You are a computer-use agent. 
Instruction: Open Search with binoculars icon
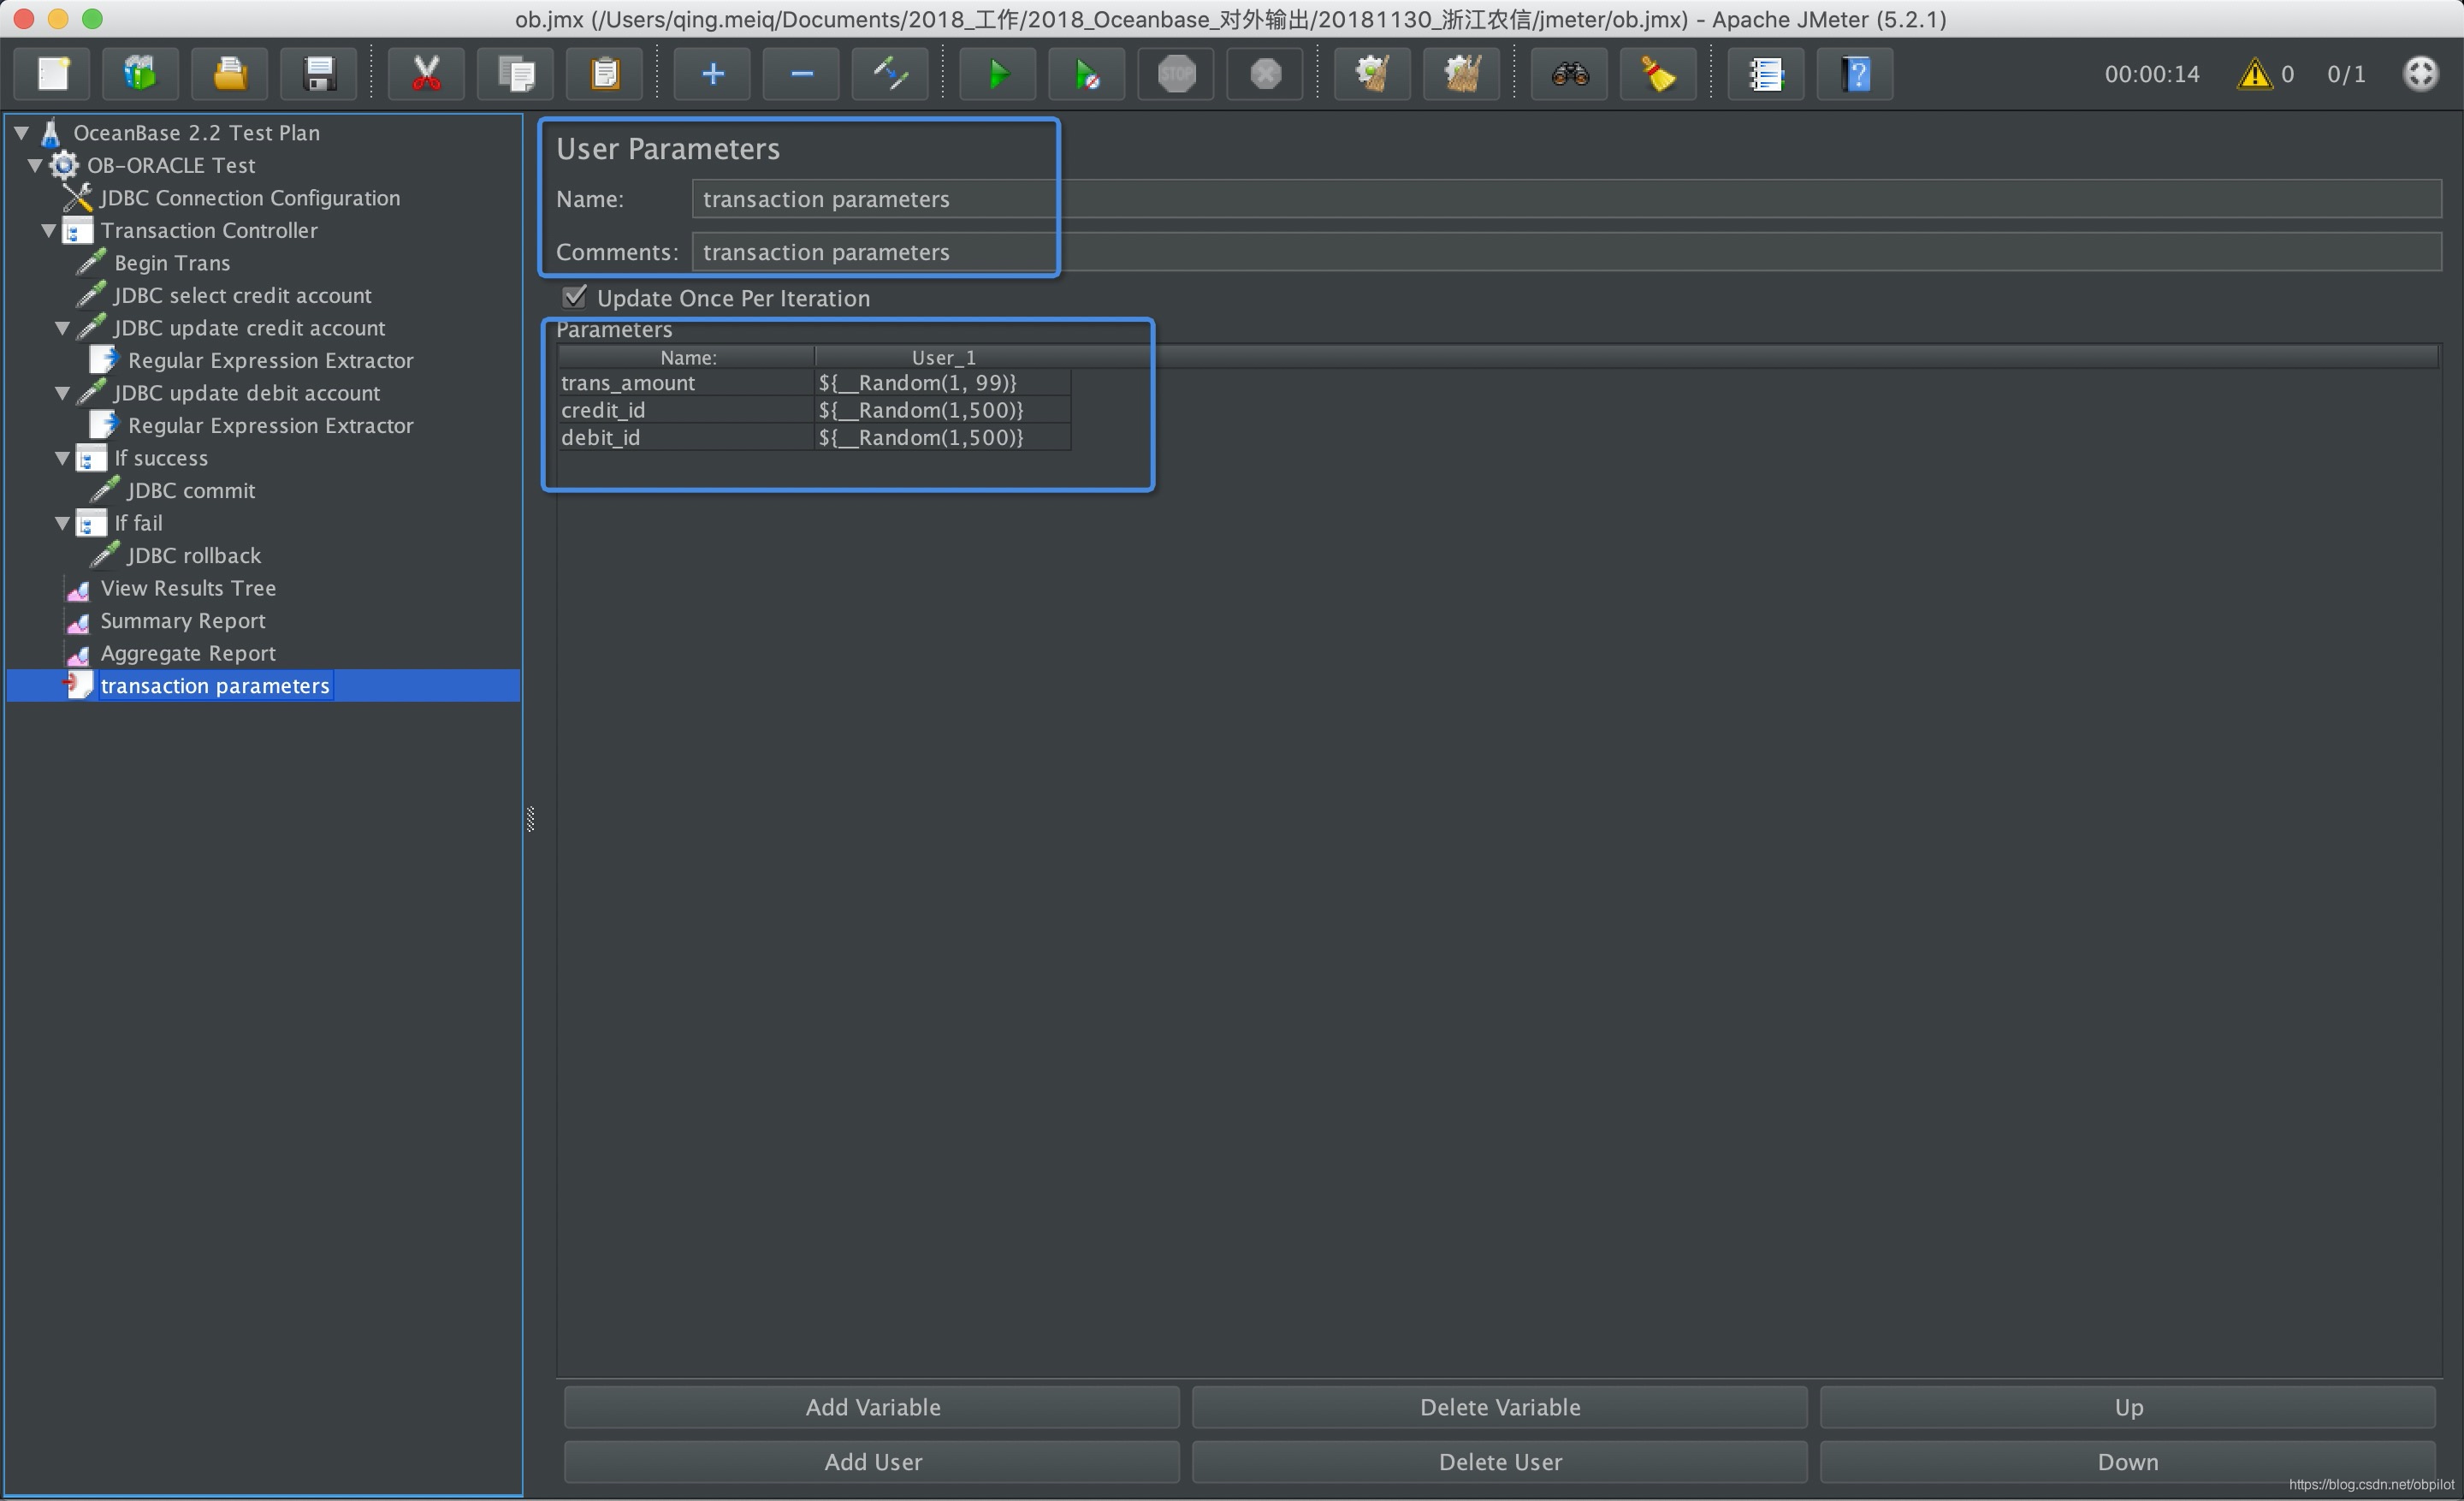[1570, 74]
